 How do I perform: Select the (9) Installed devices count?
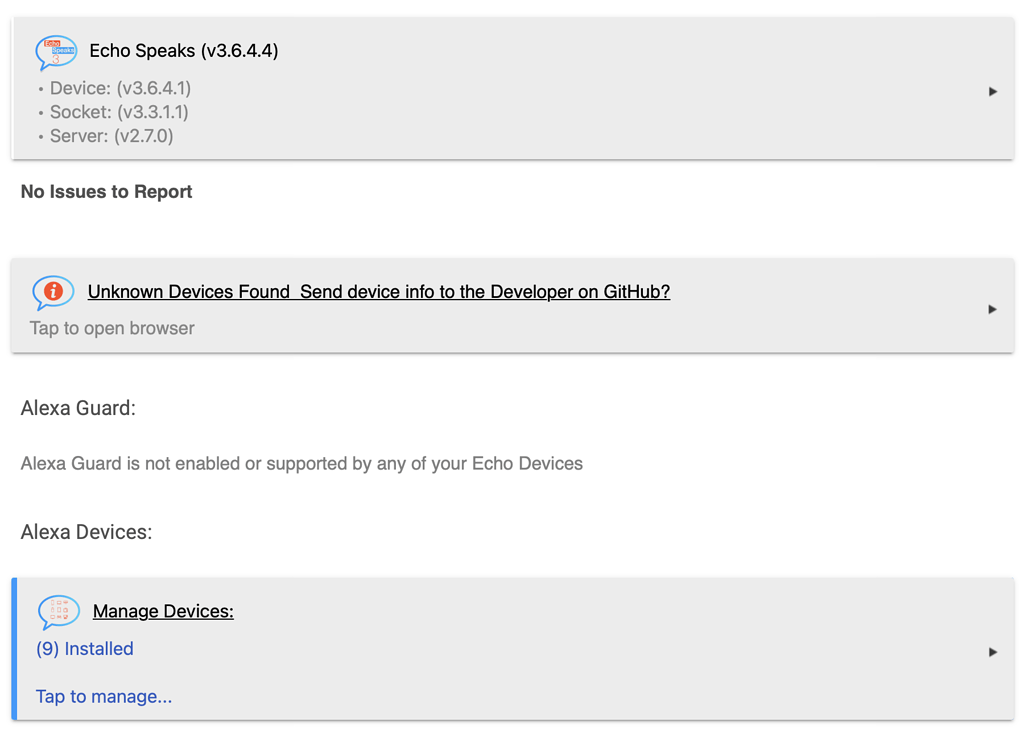pos(85,649)
